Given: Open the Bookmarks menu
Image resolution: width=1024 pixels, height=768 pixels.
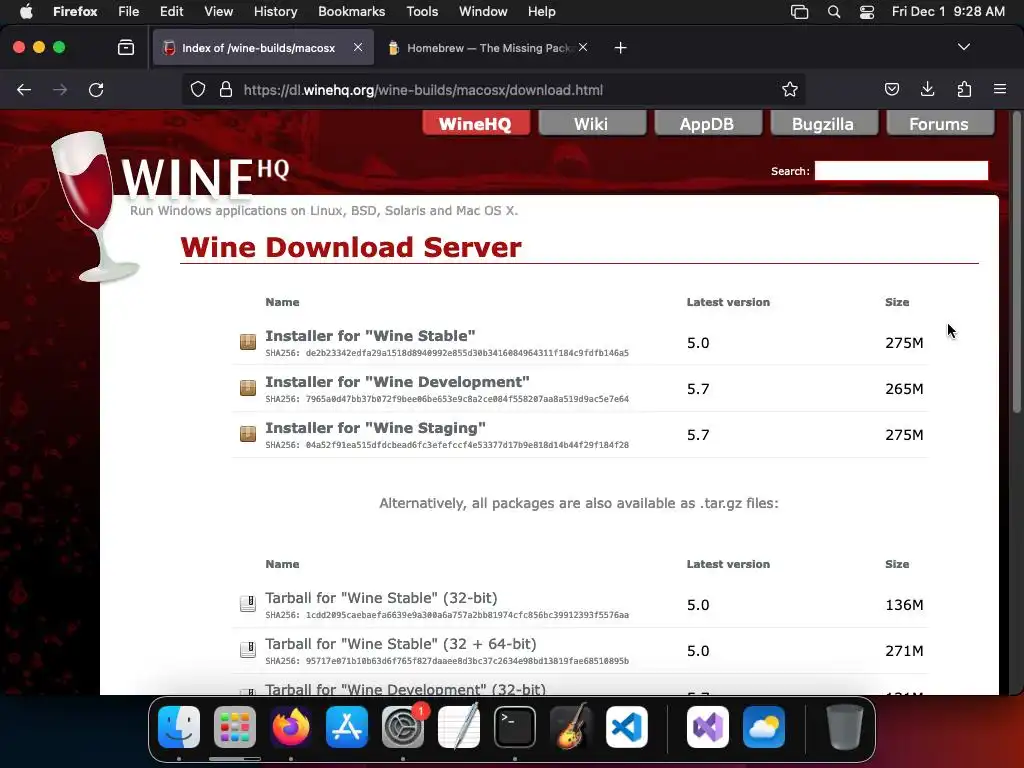Looking at the screenshot, I should coord(351,12).
